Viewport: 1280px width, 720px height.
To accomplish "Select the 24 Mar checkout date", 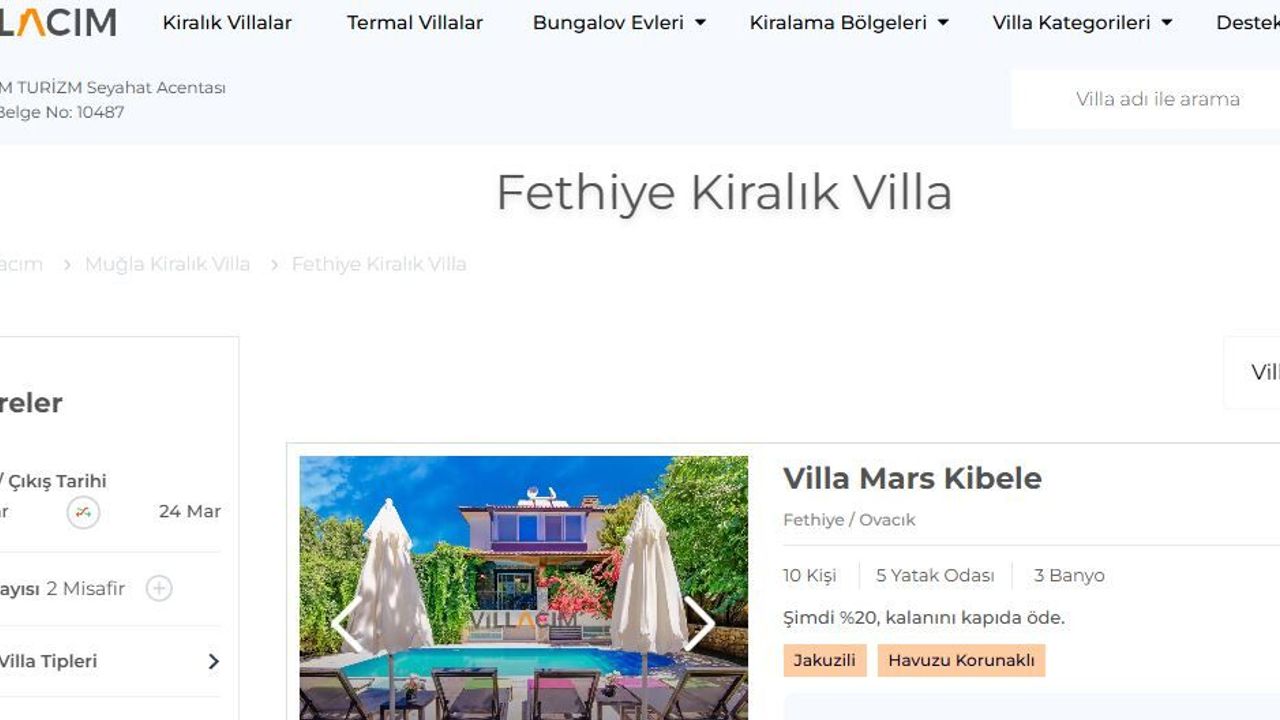I will point(190,511).
